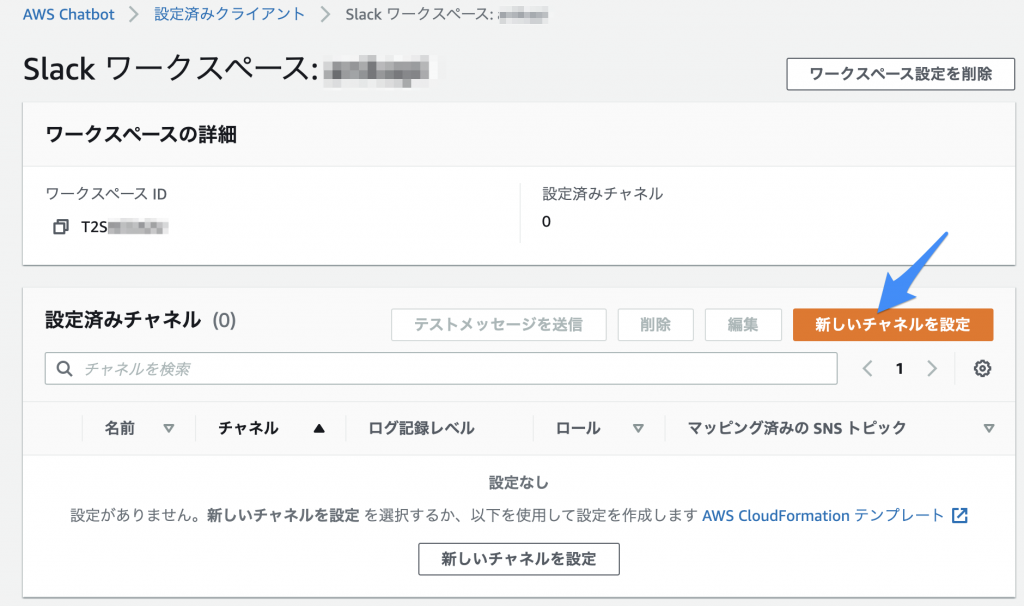Viewport: 1024px width, 606px height.
Task: Click the チャネル column header
Action: [248, 428]
